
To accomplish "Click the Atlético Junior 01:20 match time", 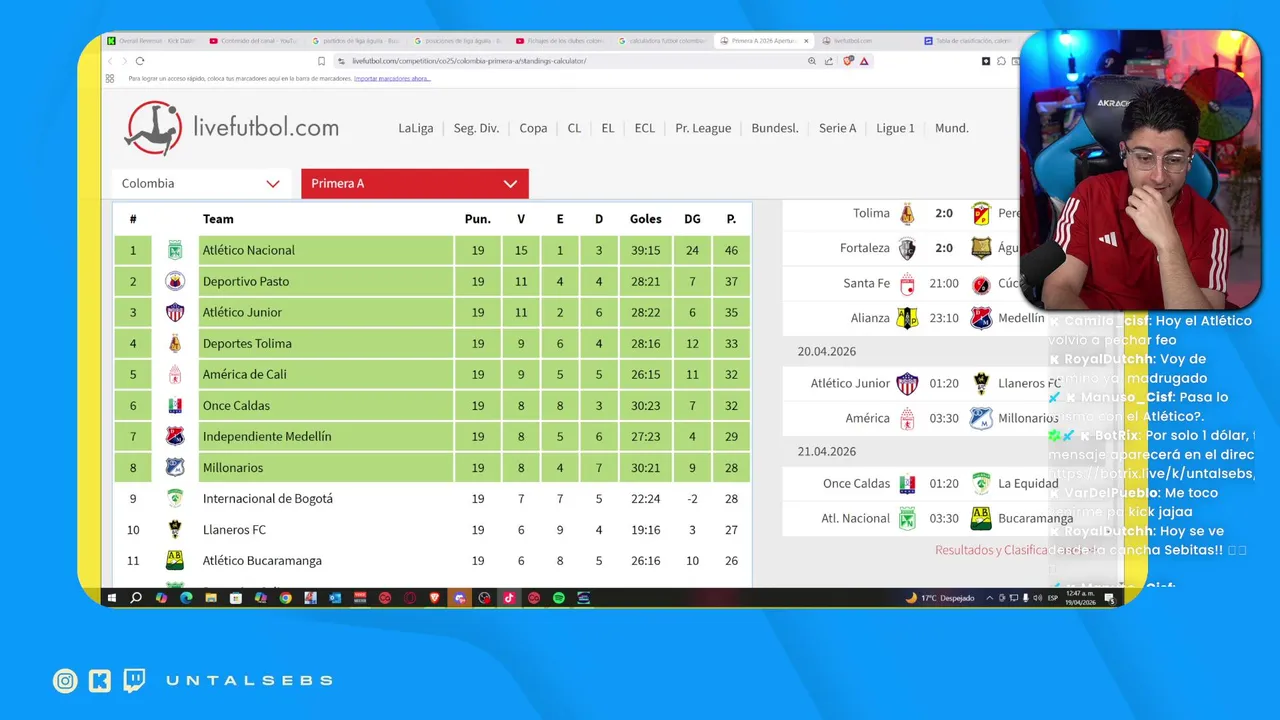I will [x=944, y=383].
